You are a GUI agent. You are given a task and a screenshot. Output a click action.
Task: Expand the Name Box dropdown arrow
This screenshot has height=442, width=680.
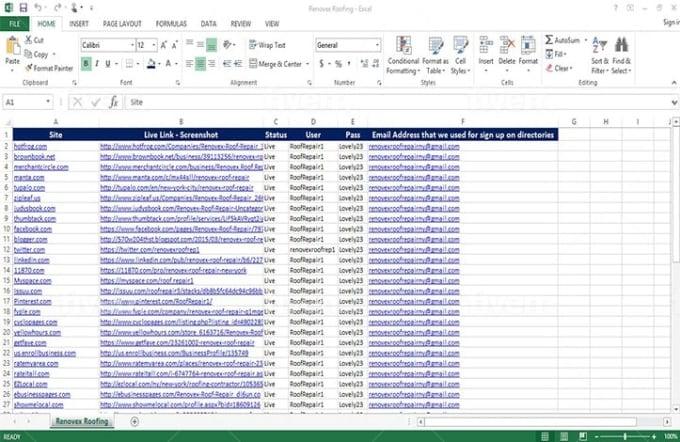48,102
